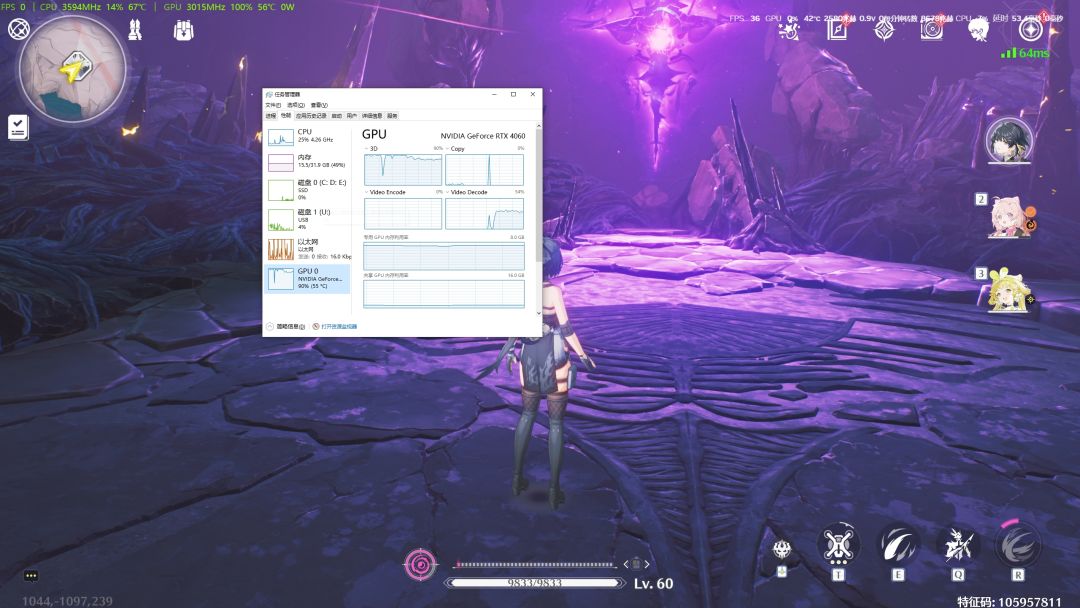Switch to the 启动 tab in Task Manager
The image size is (1080, 608).
[336, 116]
